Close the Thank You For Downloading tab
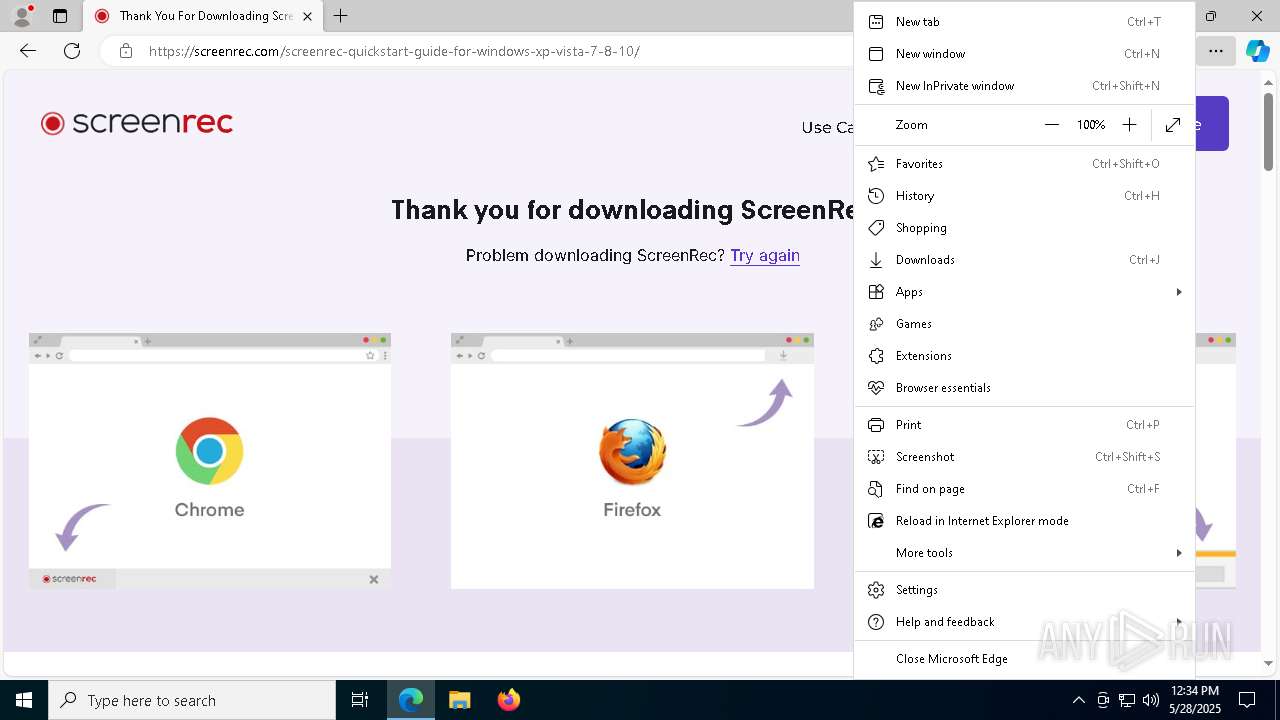This screenshot has width=1280, height=720. (x=307, y=16)
